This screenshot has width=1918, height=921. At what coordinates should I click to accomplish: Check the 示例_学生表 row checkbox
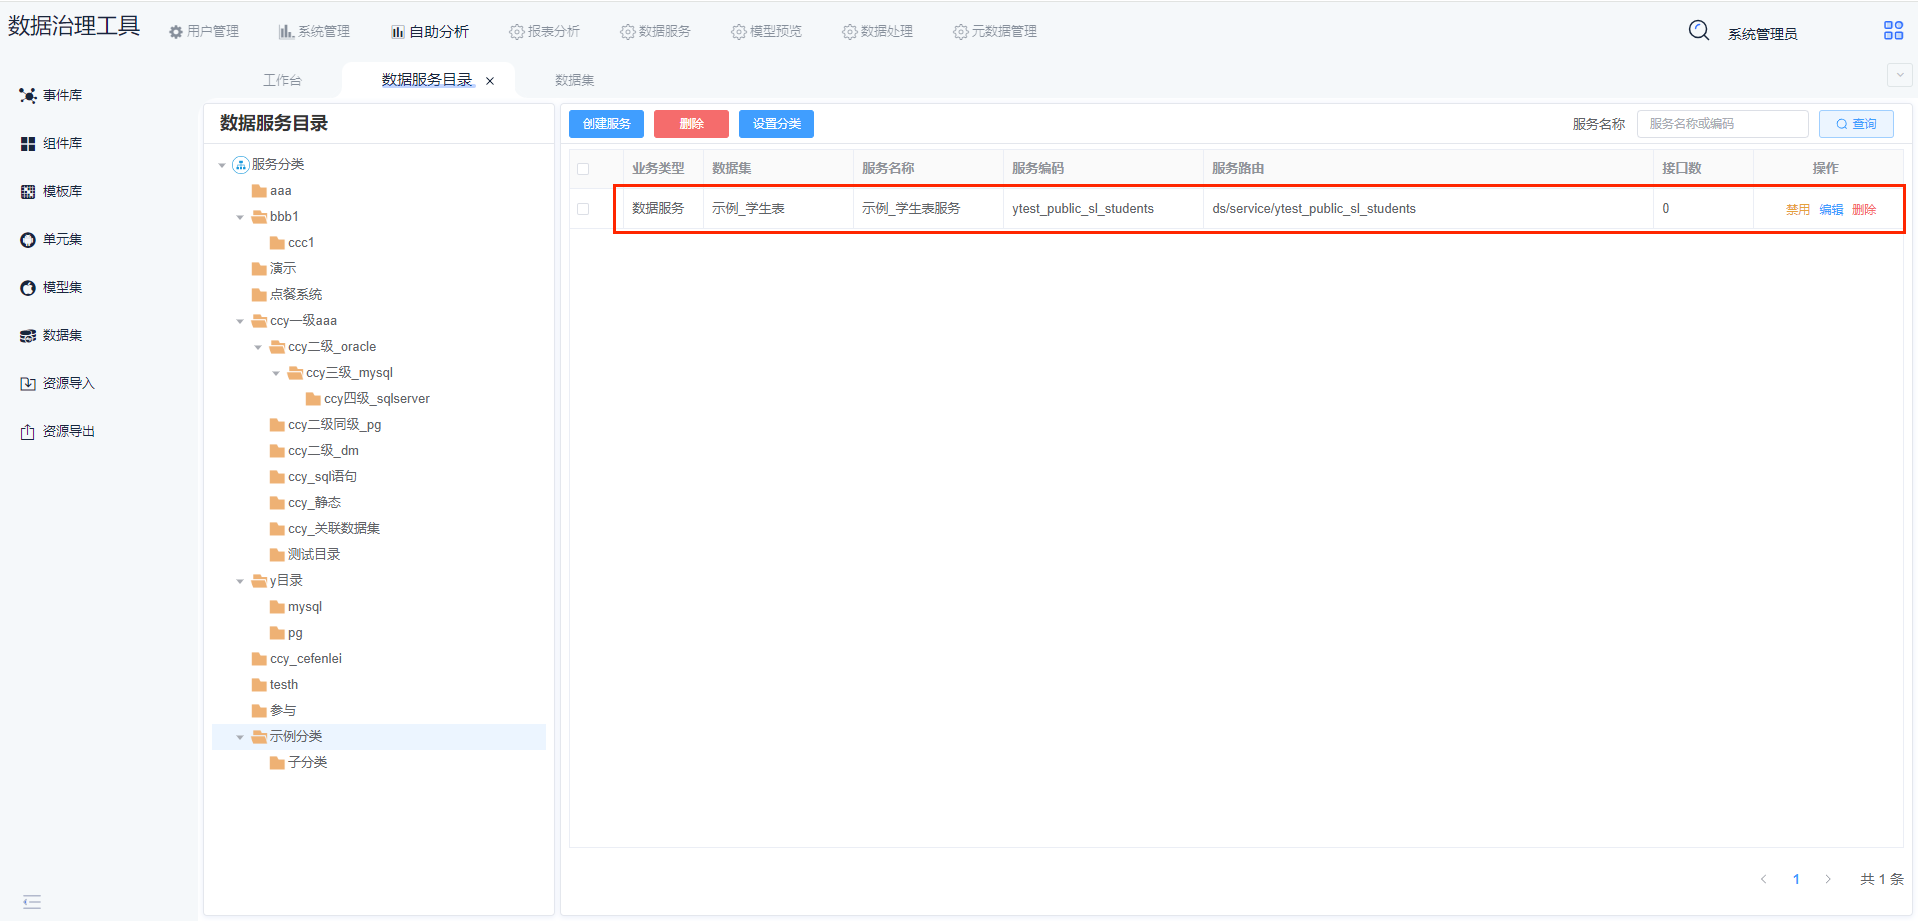(x=583, y=209)
